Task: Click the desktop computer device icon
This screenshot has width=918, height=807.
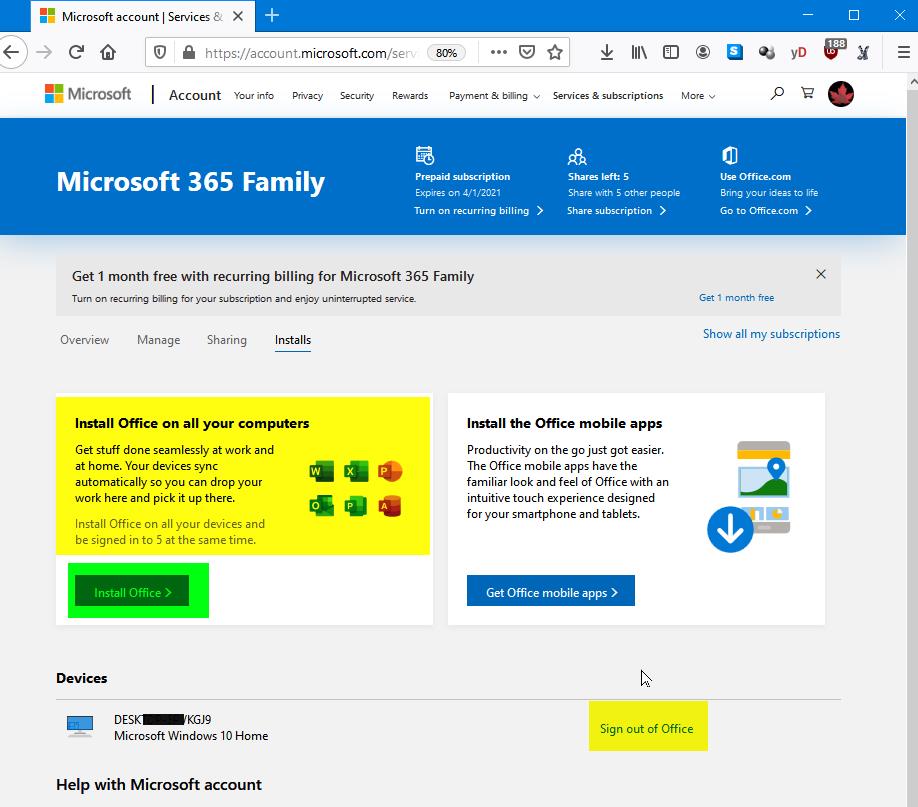Action: [x=80, y=726]
